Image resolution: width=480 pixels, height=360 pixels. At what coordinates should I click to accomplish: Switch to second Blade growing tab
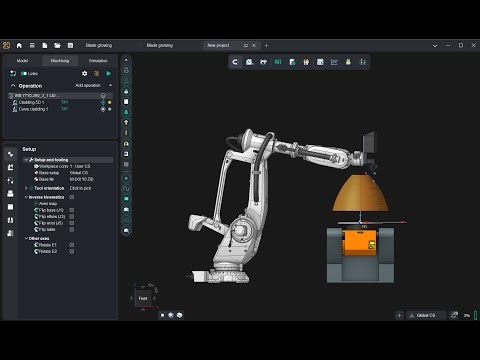[x=160, y=45]
